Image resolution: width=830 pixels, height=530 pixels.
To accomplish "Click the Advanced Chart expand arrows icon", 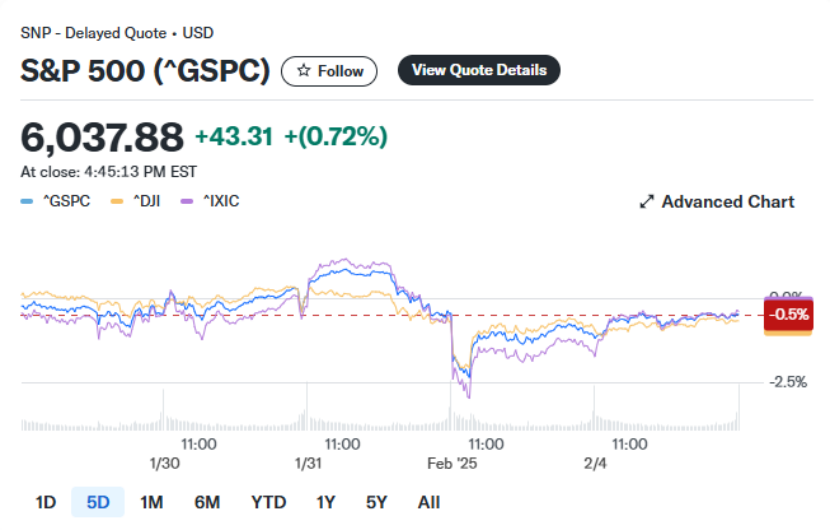I will tap(647, 202).
